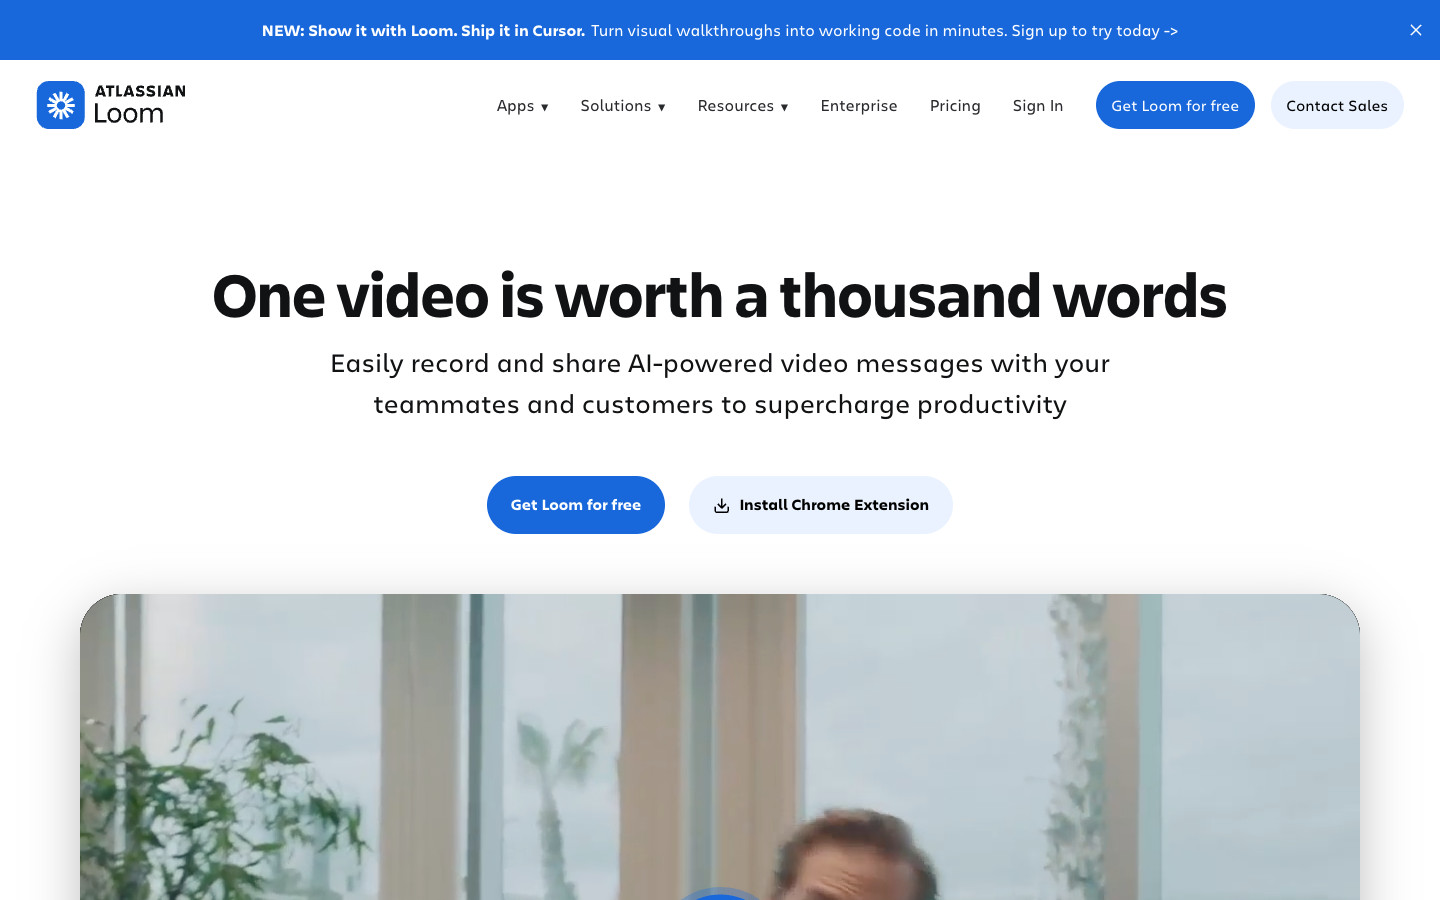Viewport: 1440px width, 900px height.
Task: Click the hero Get Loom for free button
Action: click(576, 505)
